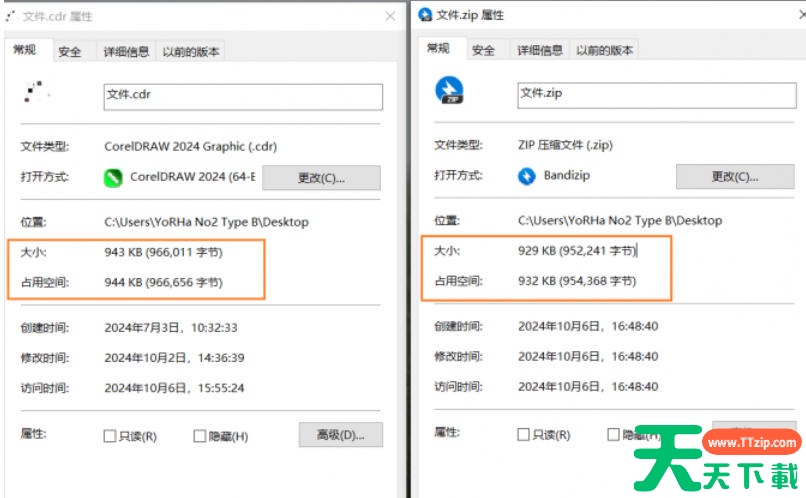This screenshot has width=806, height=498.
Task: Open 详细信息 tab in 文件.cdr properties
Action: point(126,51)
